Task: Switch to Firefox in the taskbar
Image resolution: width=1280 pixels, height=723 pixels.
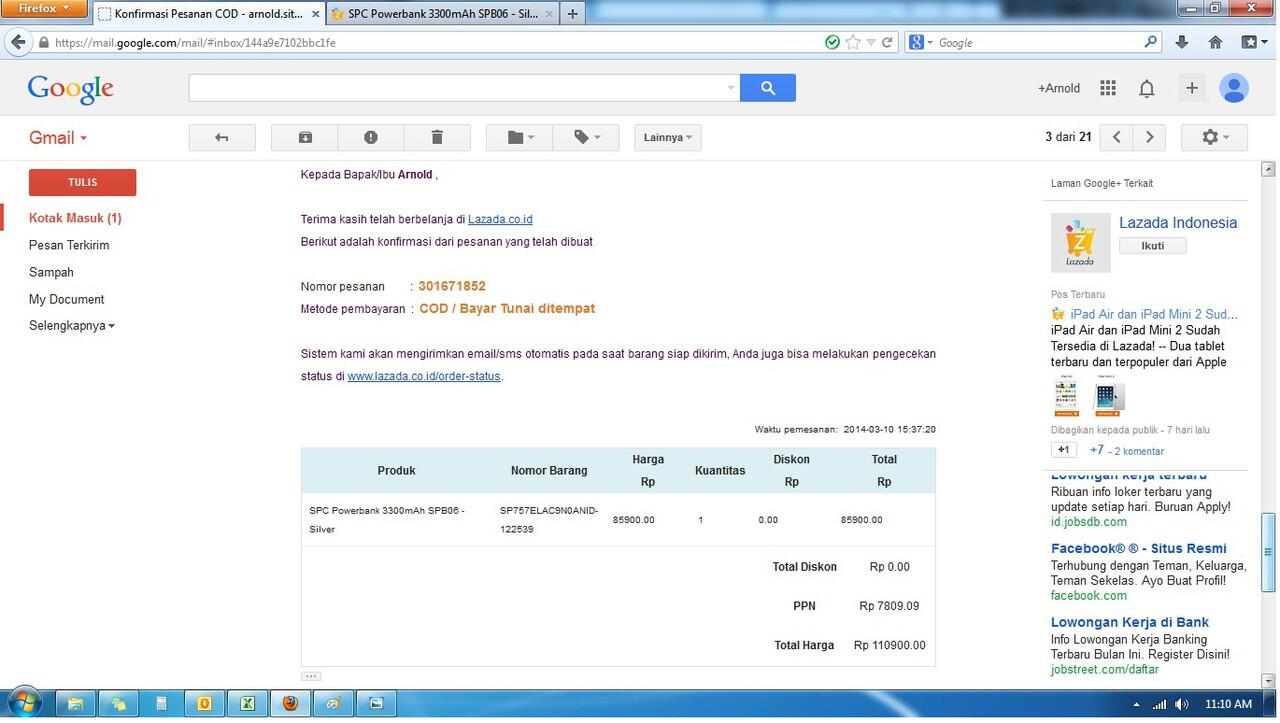Action: [290, 704]
